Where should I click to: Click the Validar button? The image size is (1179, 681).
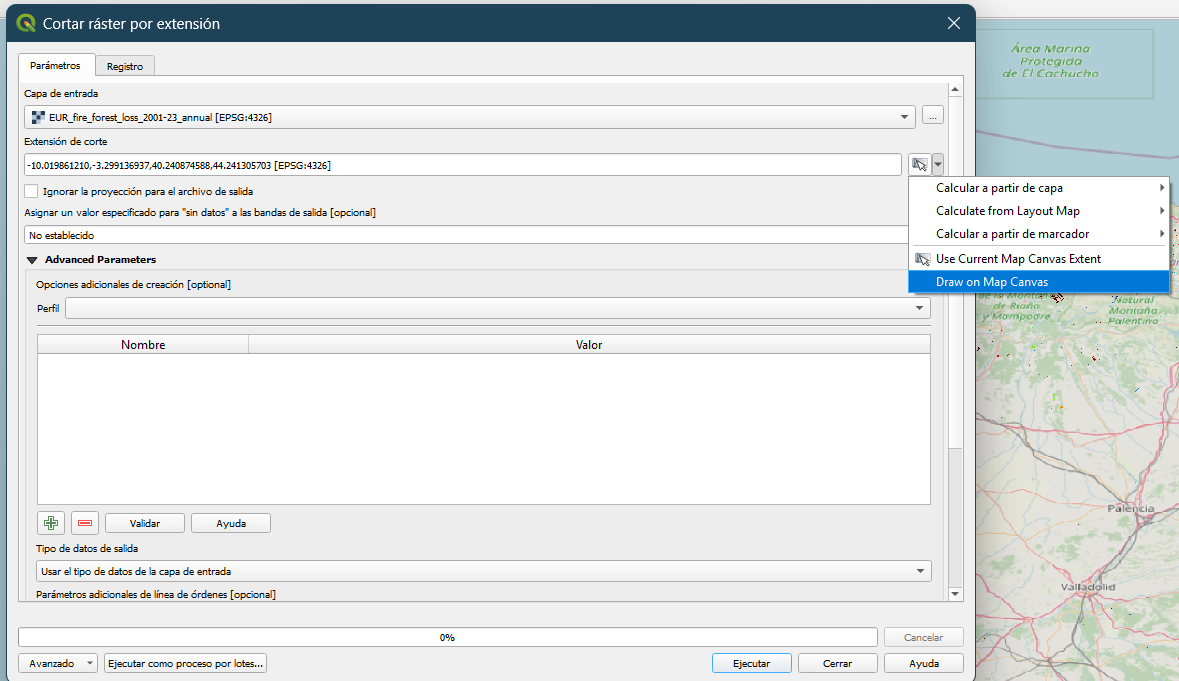click(x=145, y=523)
